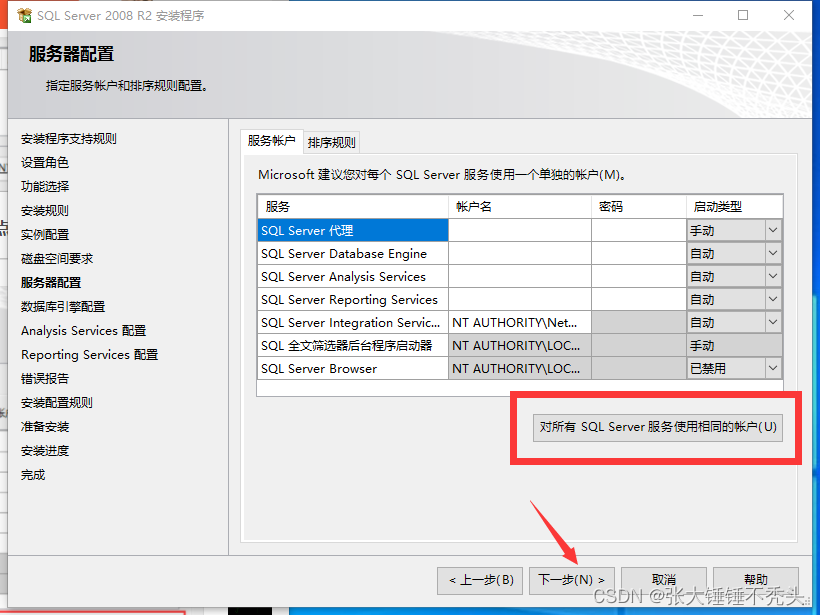Open startup type dropdown for SQL Server Analysis Services

(772, 276)
